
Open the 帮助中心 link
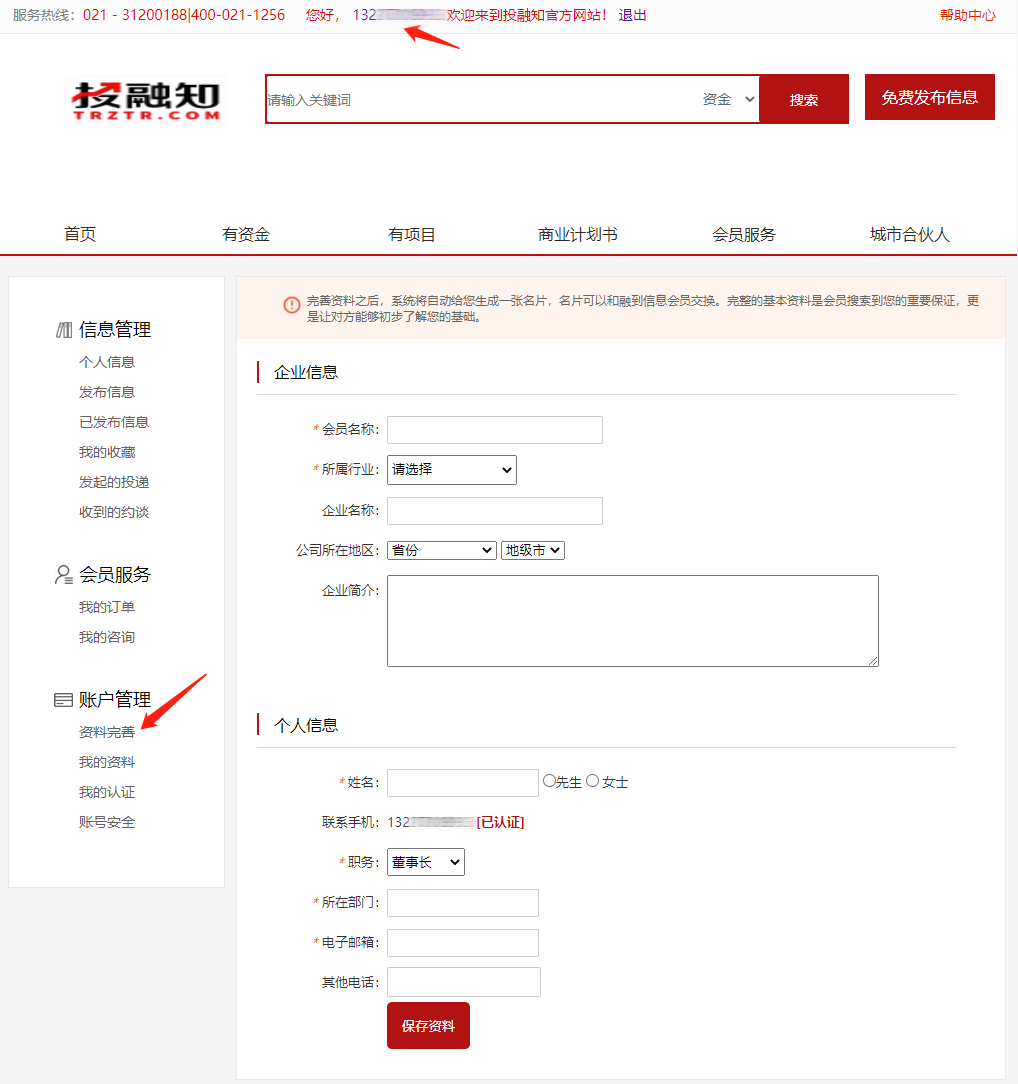(x=967, y=14)
